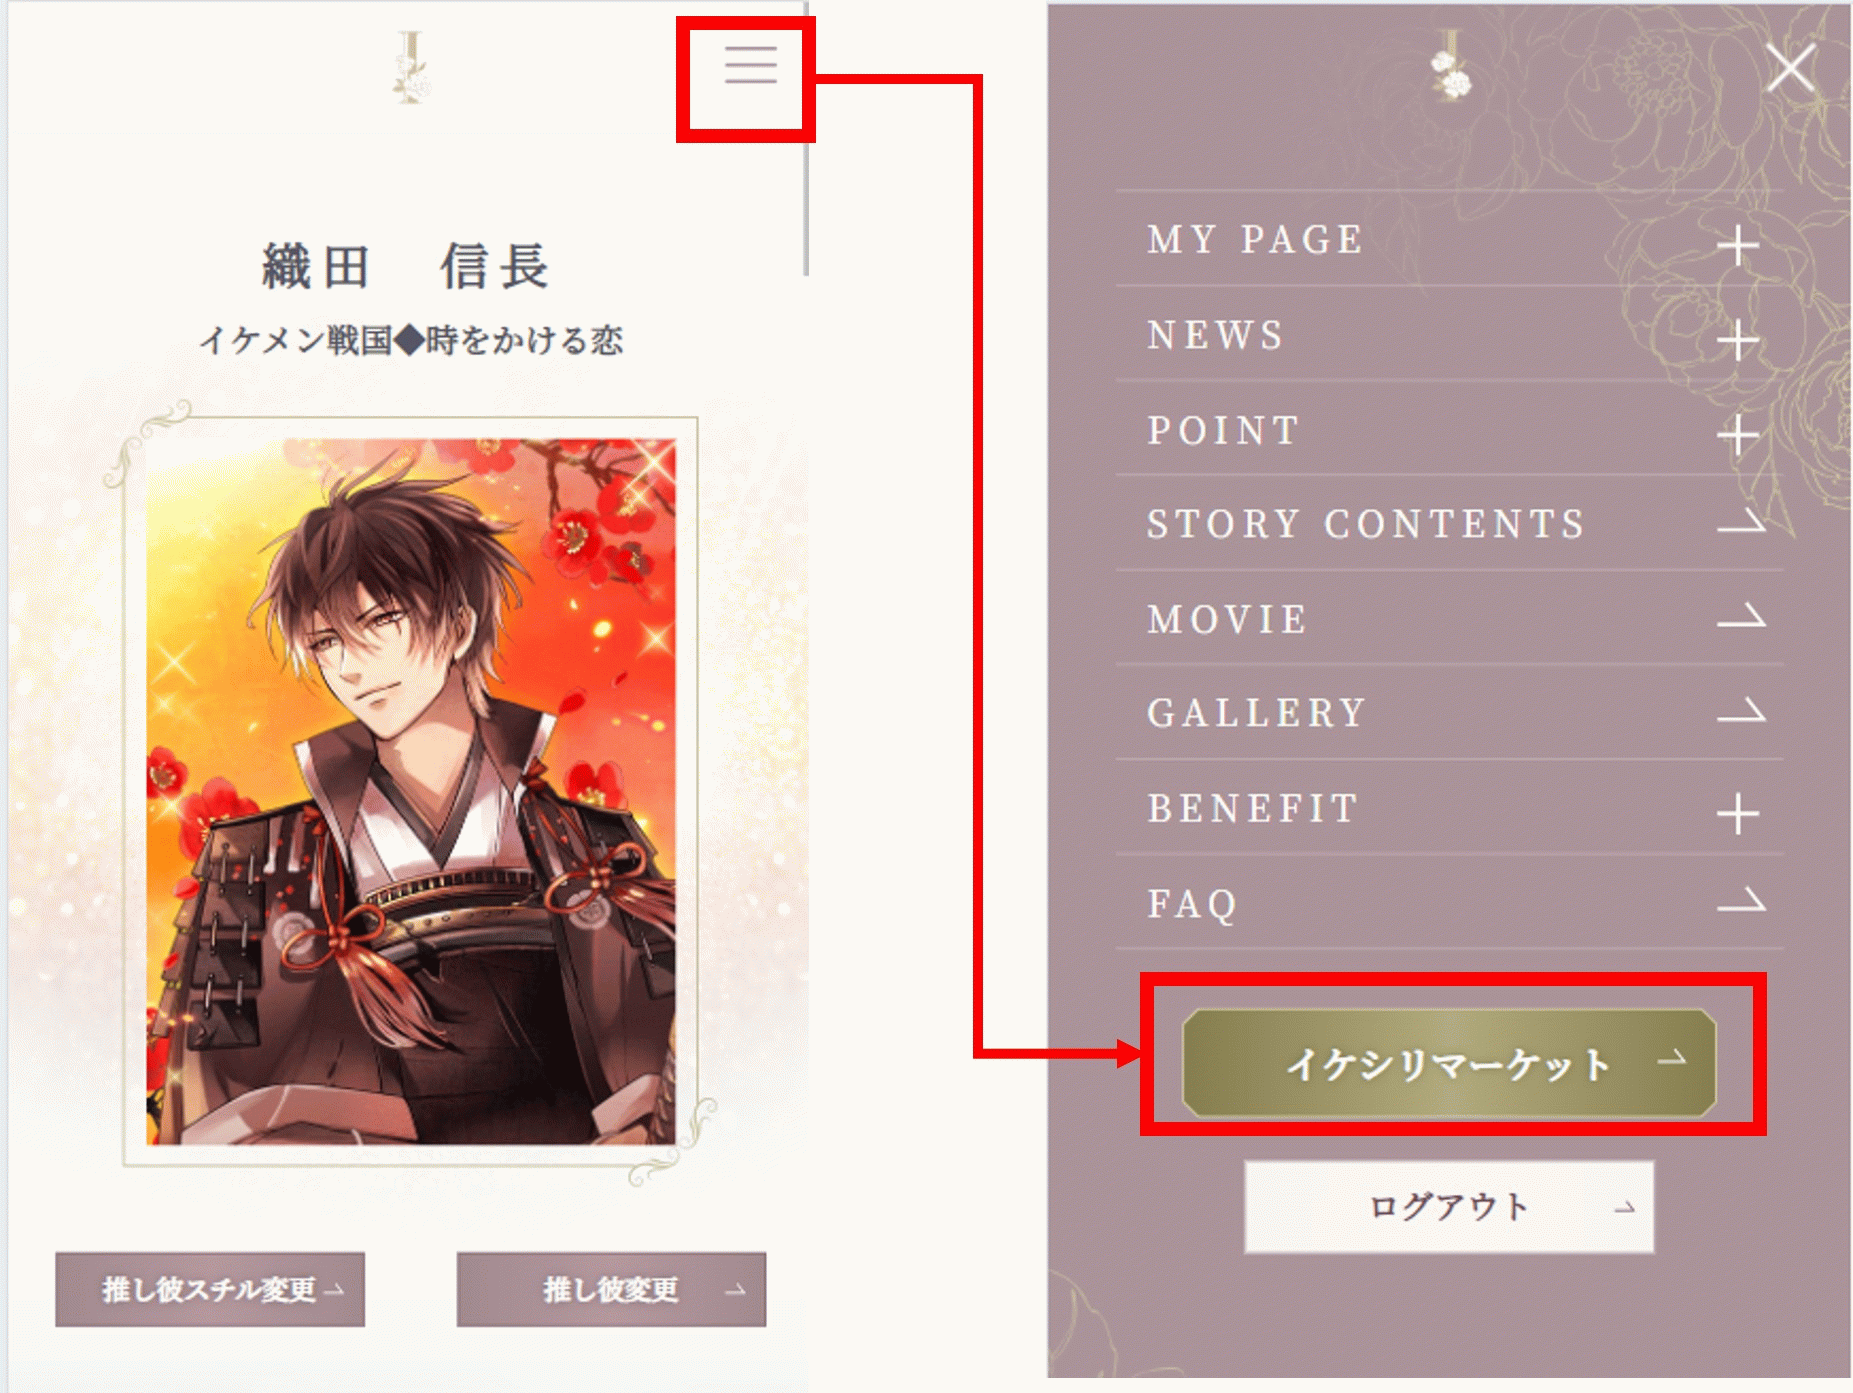This screenshot has width=1853, height=1393.
Task: Close the menu with the X icon
Action: coord(1790,69)
